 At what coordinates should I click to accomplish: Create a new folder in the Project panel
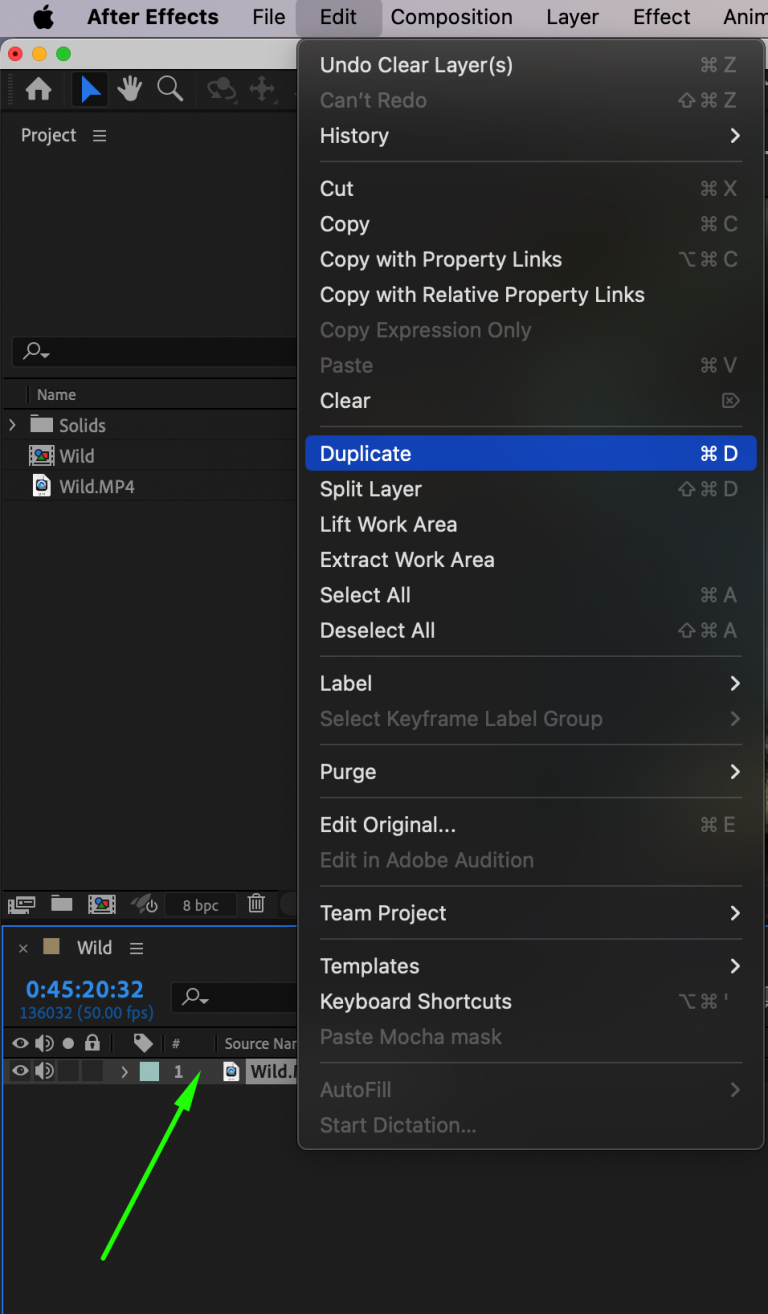tap(61, 904)
